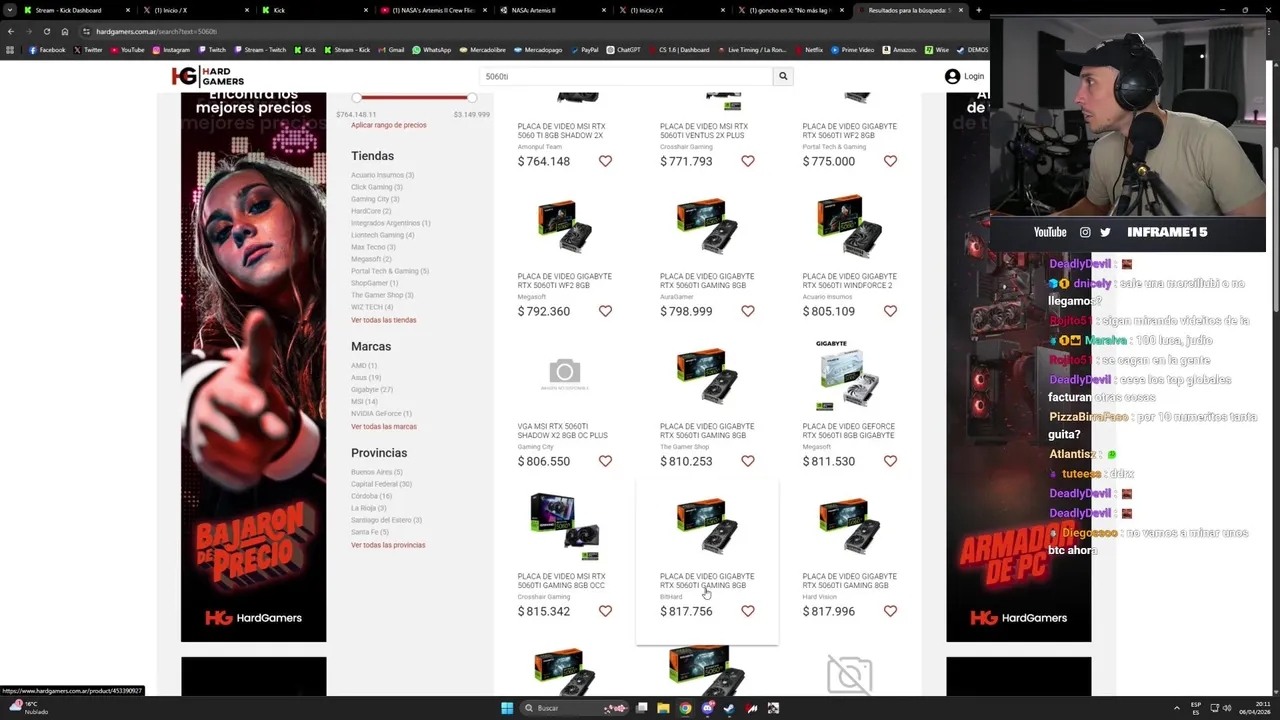The height and width of the screenshot is (720, 1280).
Task: Click the maximum price slider handle
Action: 472,98
